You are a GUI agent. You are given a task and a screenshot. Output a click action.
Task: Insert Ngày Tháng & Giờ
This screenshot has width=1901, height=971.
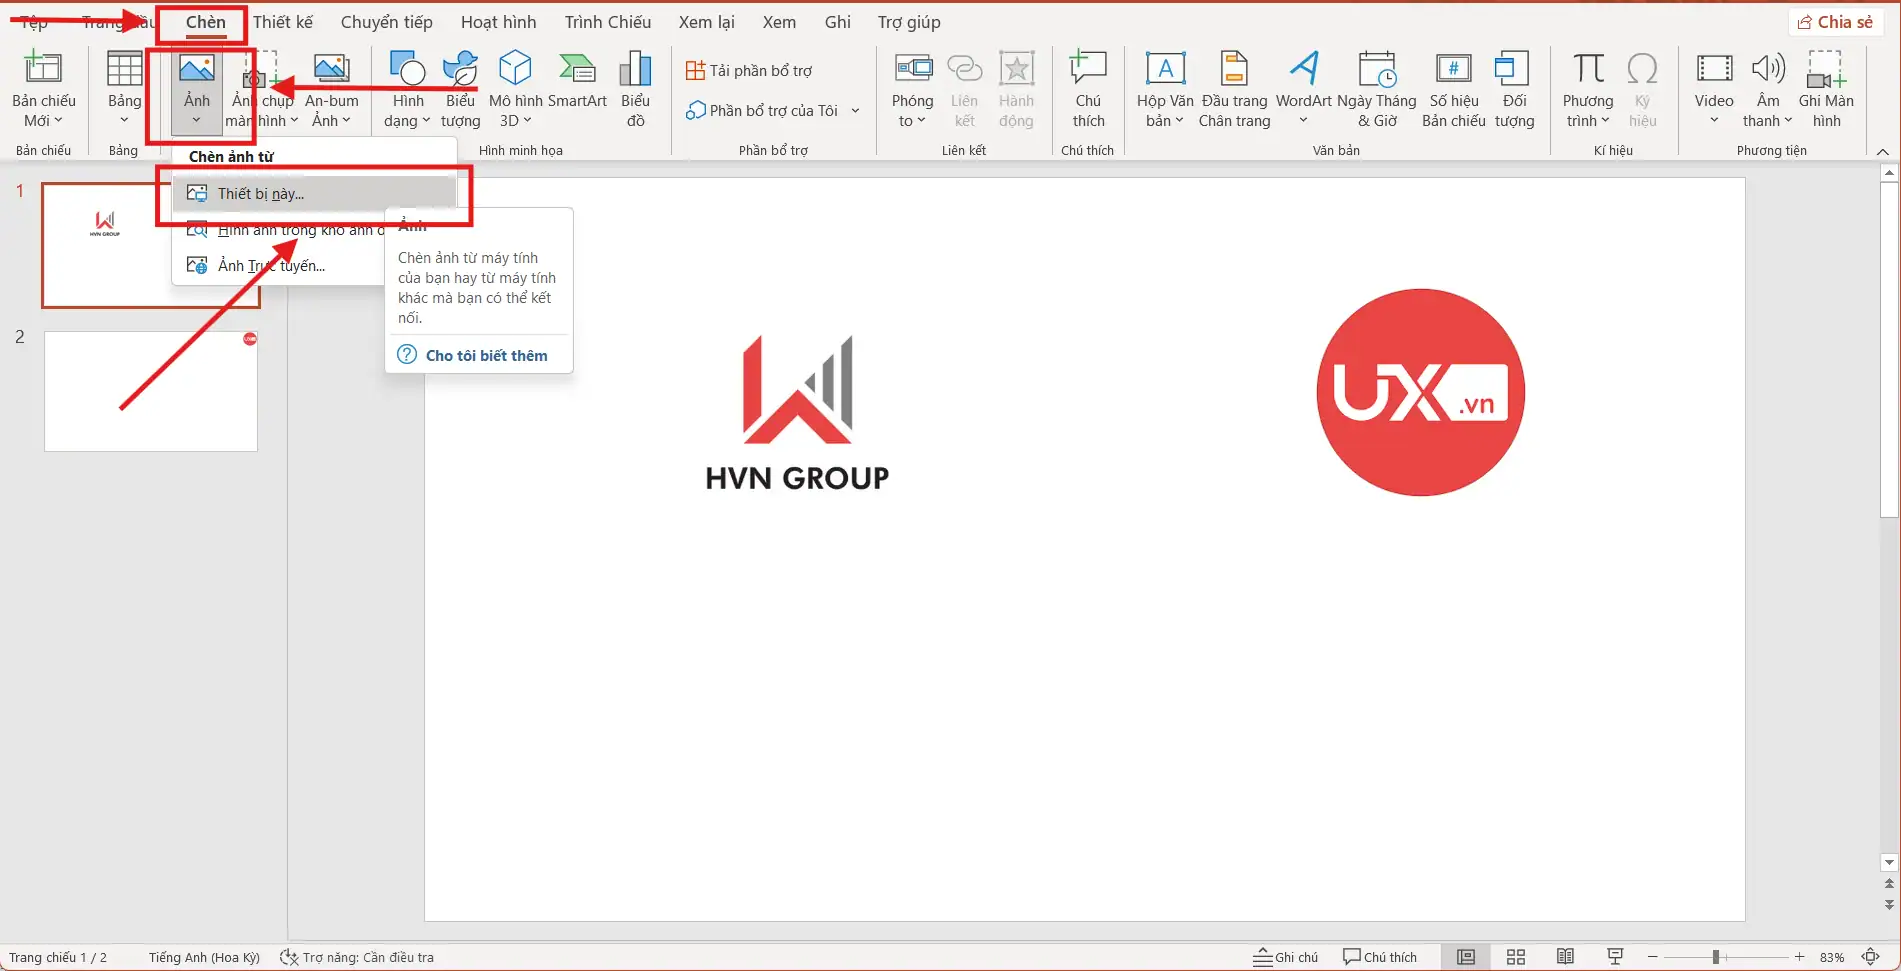tap(1377, 88)
